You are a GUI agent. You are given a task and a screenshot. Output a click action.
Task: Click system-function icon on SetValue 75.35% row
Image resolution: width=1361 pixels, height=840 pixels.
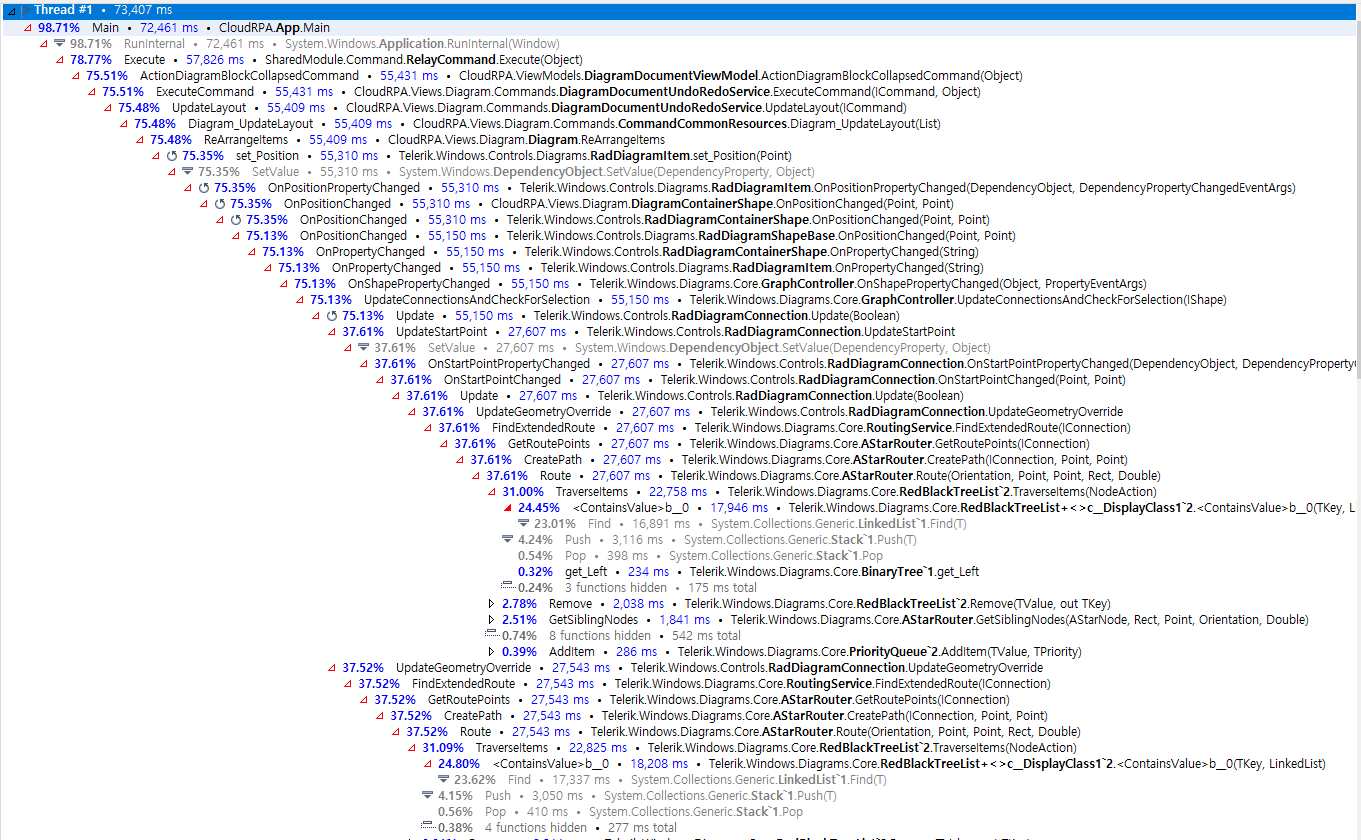click(187, 171)
